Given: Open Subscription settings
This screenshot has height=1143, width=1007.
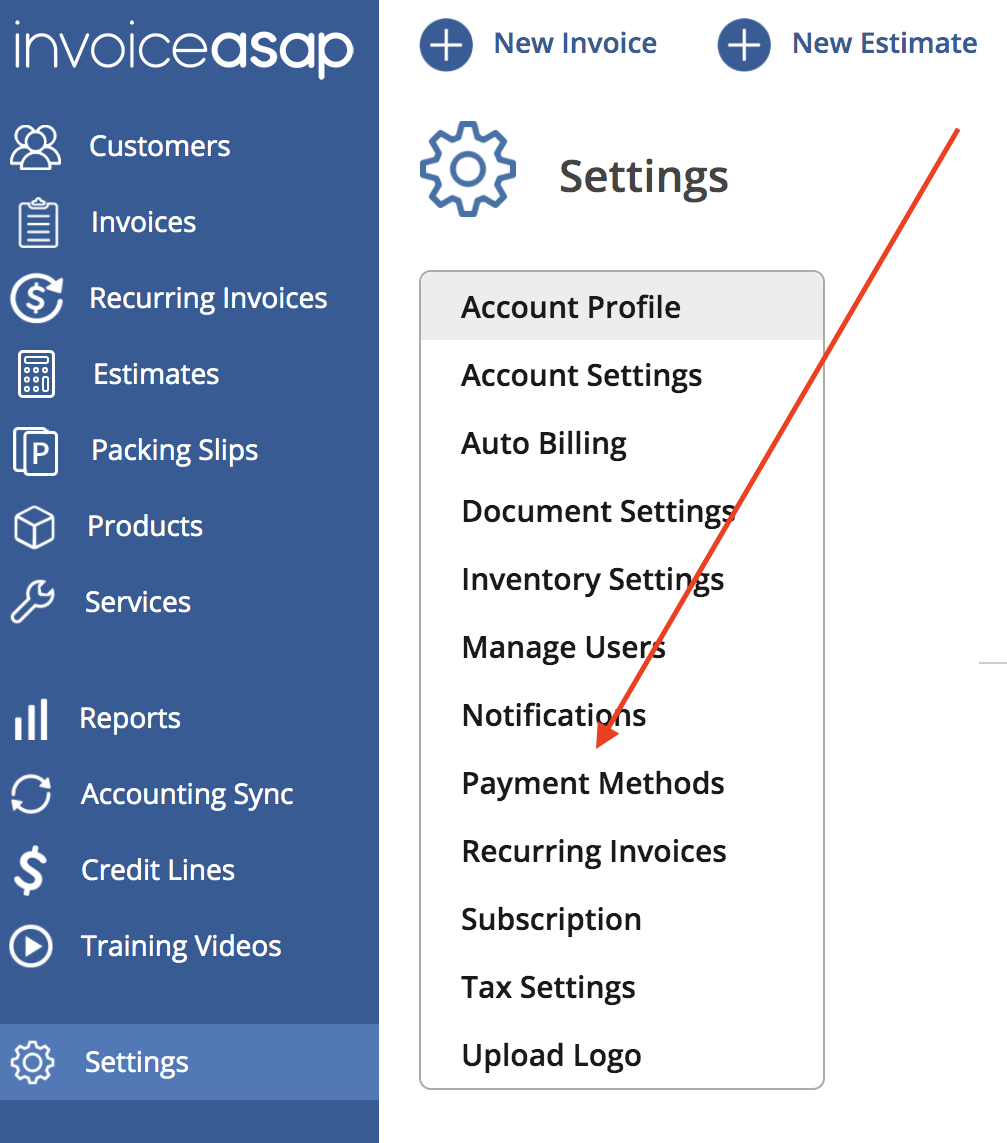Looking at the screenshot, I should 622,918.
